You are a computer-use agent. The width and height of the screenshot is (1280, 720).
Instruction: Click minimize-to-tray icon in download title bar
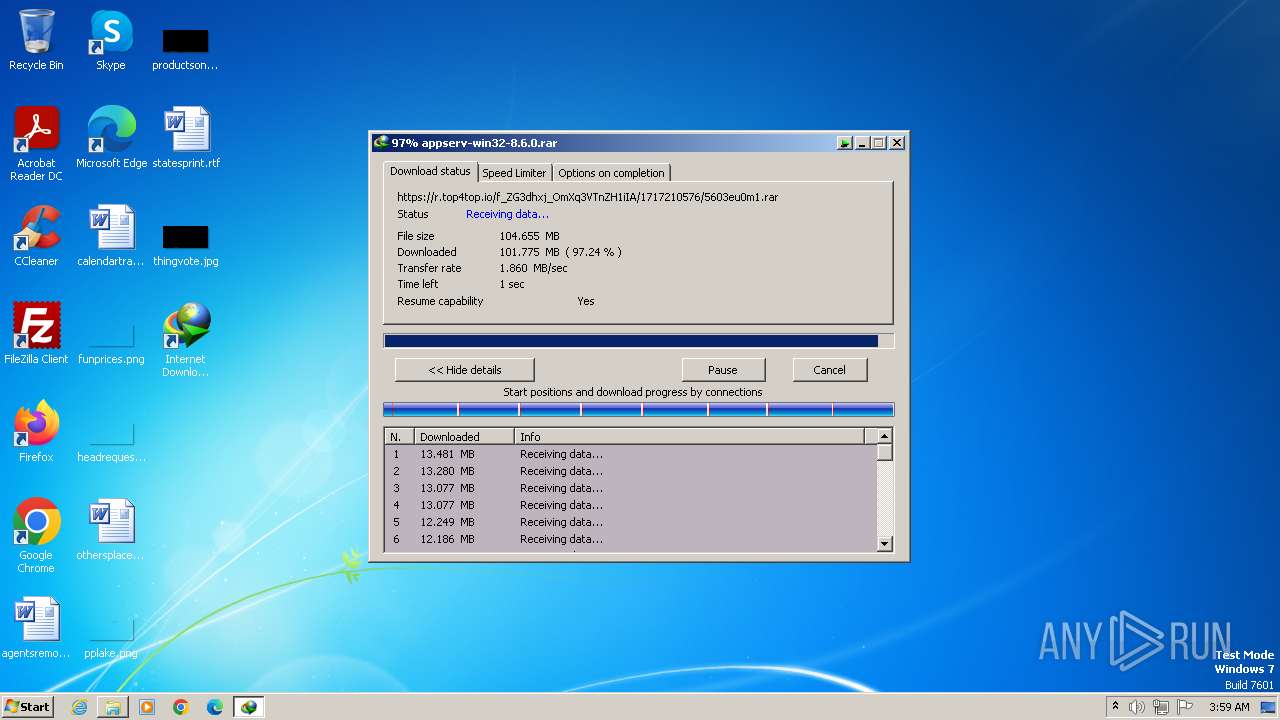pyautogui.click(x=845, y=143)
